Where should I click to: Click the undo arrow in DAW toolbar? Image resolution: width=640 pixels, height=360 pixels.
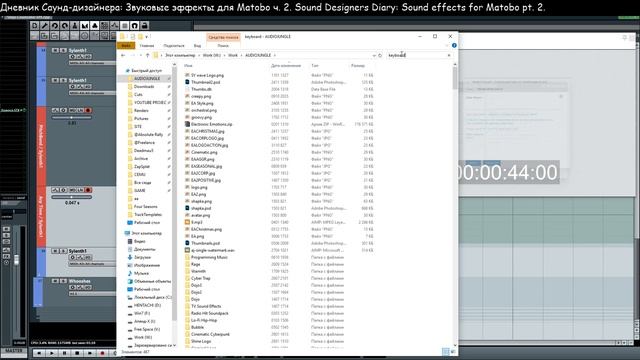point(55,26)
